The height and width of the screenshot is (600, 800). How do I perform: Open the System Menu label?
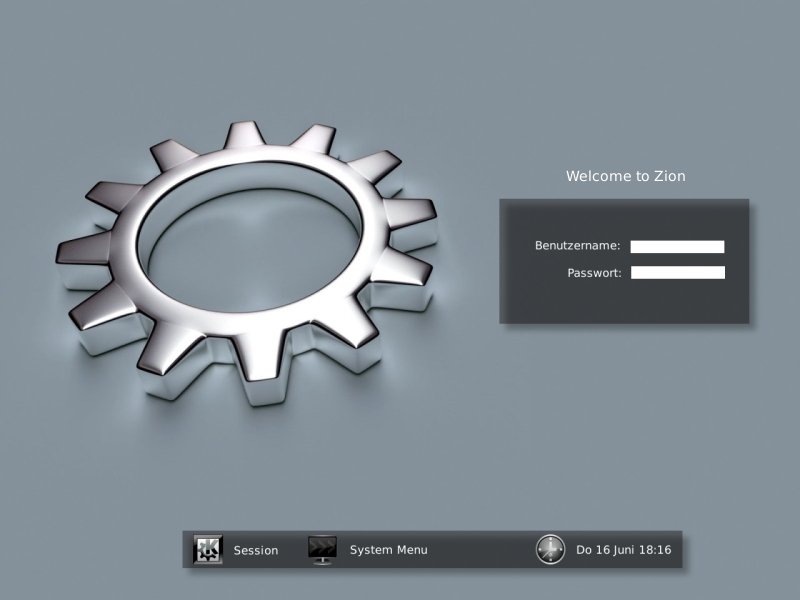(x=389, y=550)
